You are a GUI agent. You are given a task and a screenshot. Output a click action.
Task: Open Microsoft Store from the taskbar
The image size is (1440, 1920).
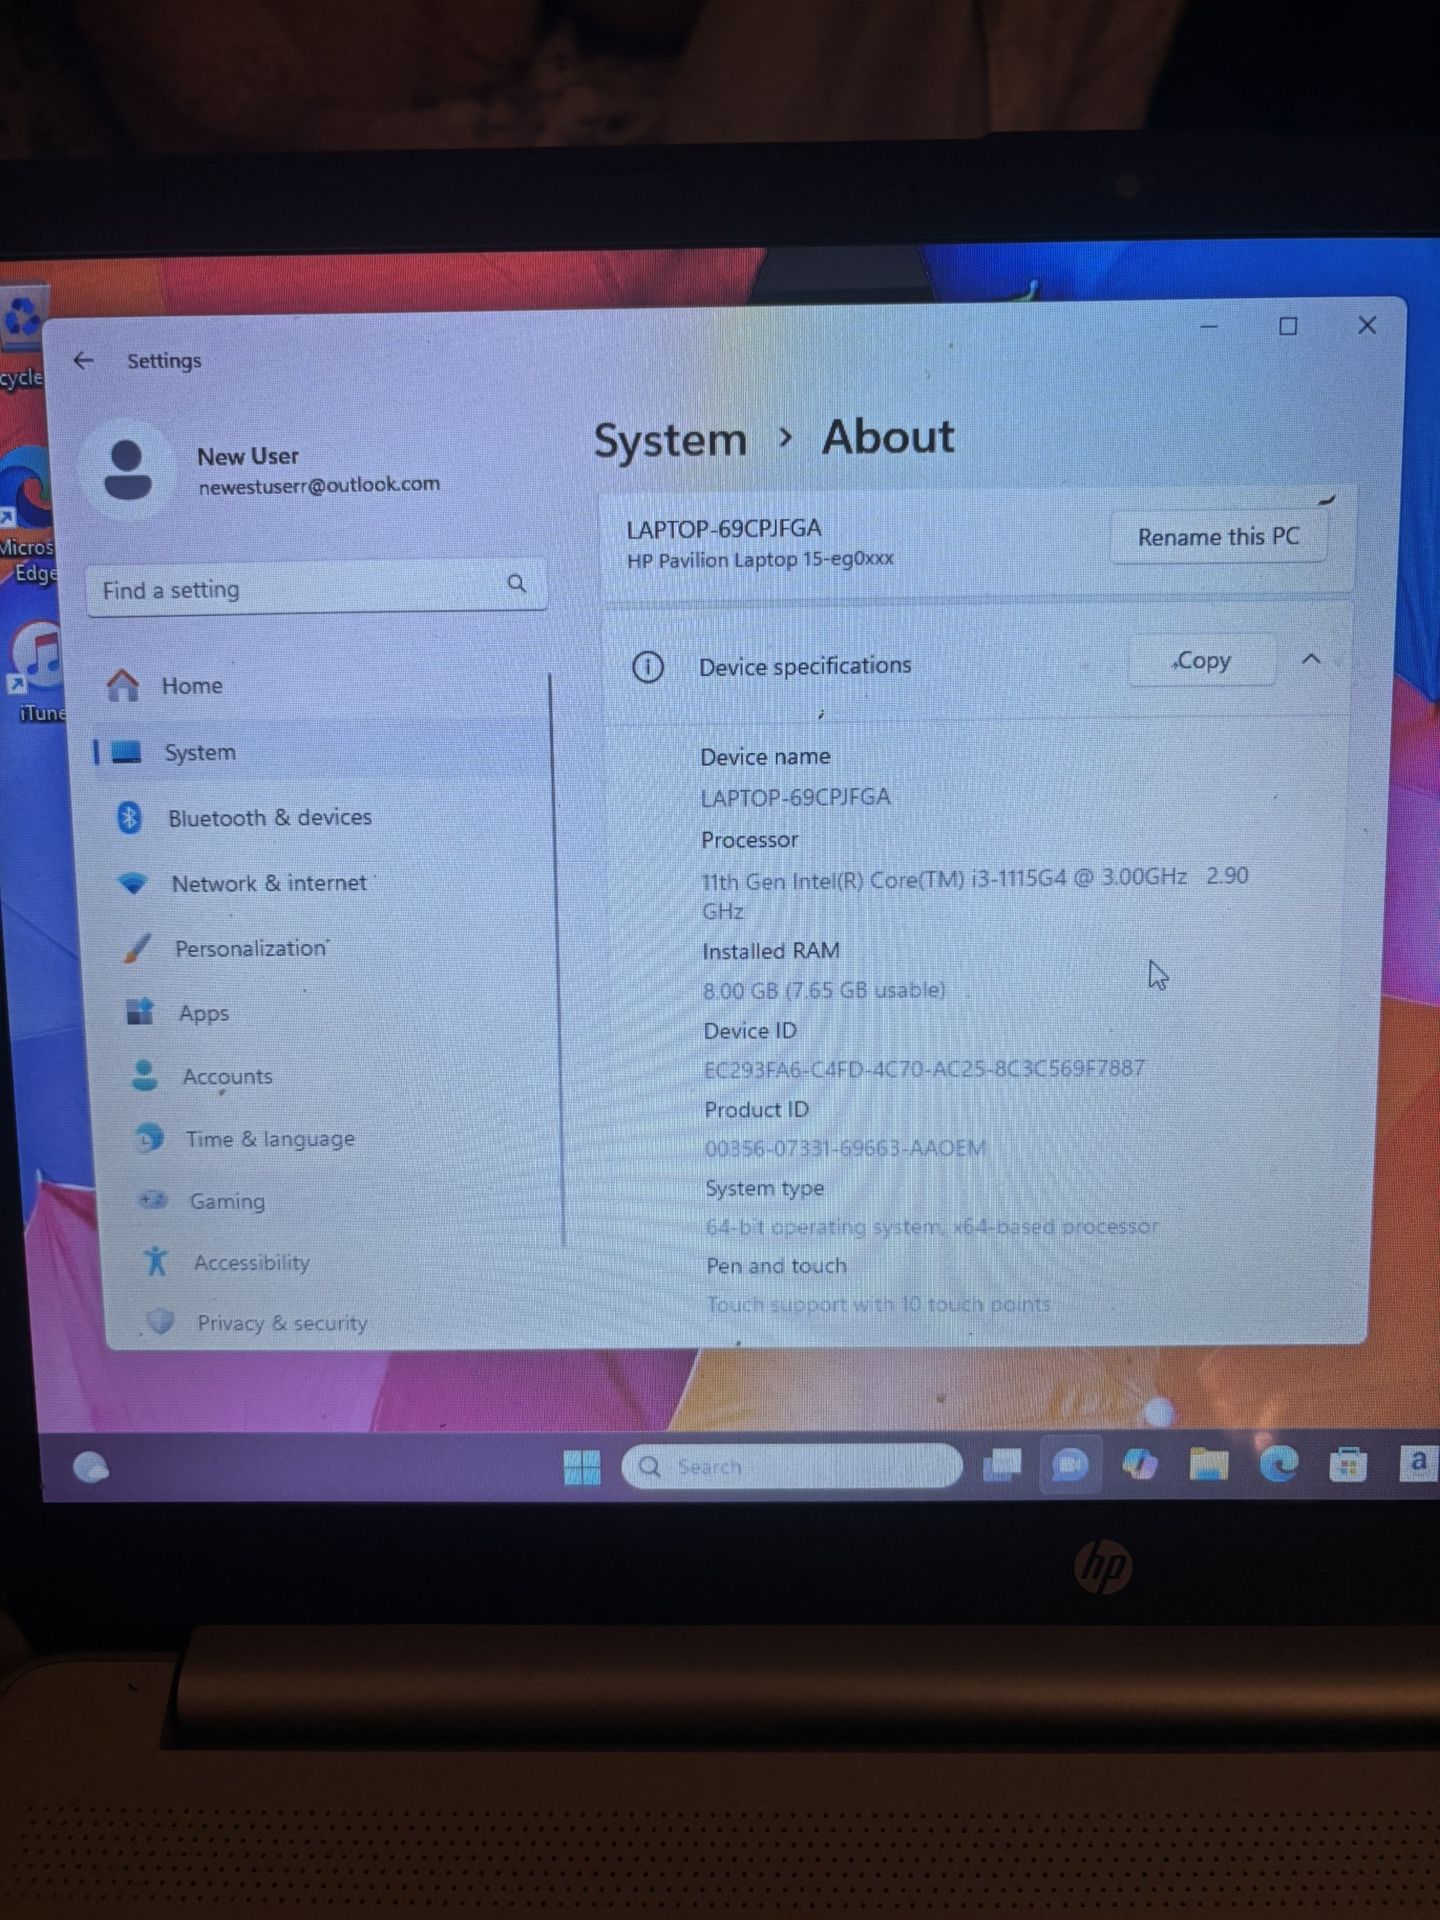pyautogui.click(x=1347, y=1465)
